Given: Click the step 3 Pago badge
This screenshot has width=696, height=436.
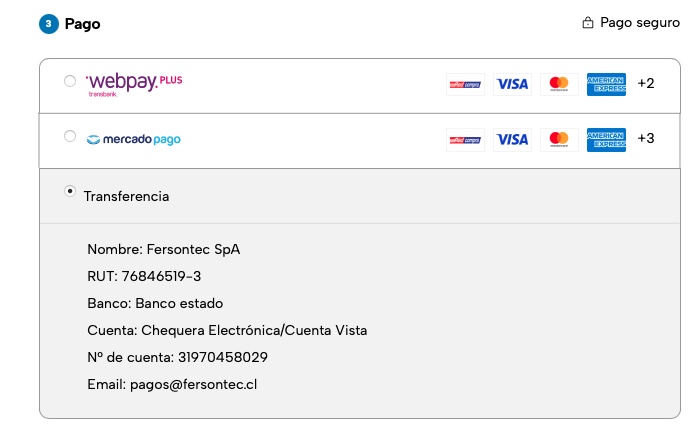Looking at the screenshot, I should (x=49, y=24).
